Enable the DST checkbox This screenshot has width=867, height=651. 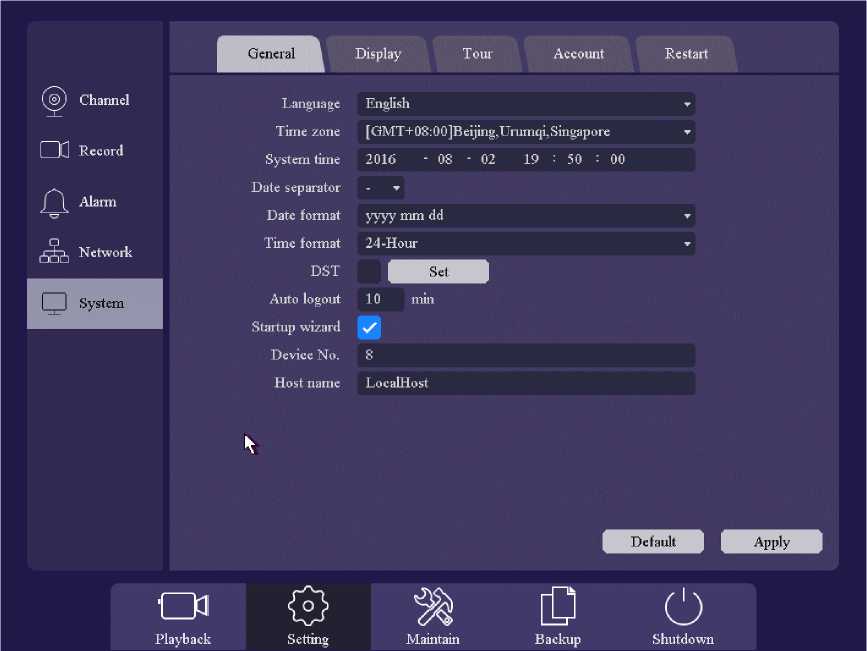tap(369, 271)
